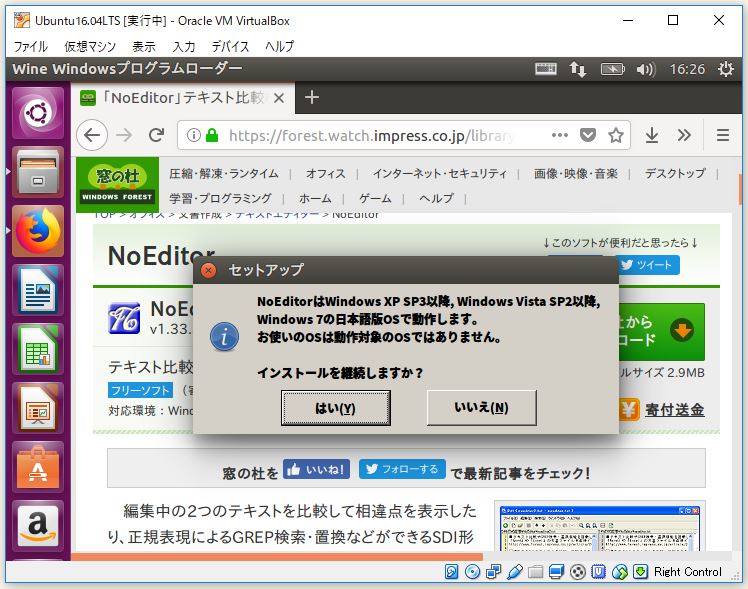Open VirtualBox 表示 menu
748x589 pixels.
(x=144, y=46)
